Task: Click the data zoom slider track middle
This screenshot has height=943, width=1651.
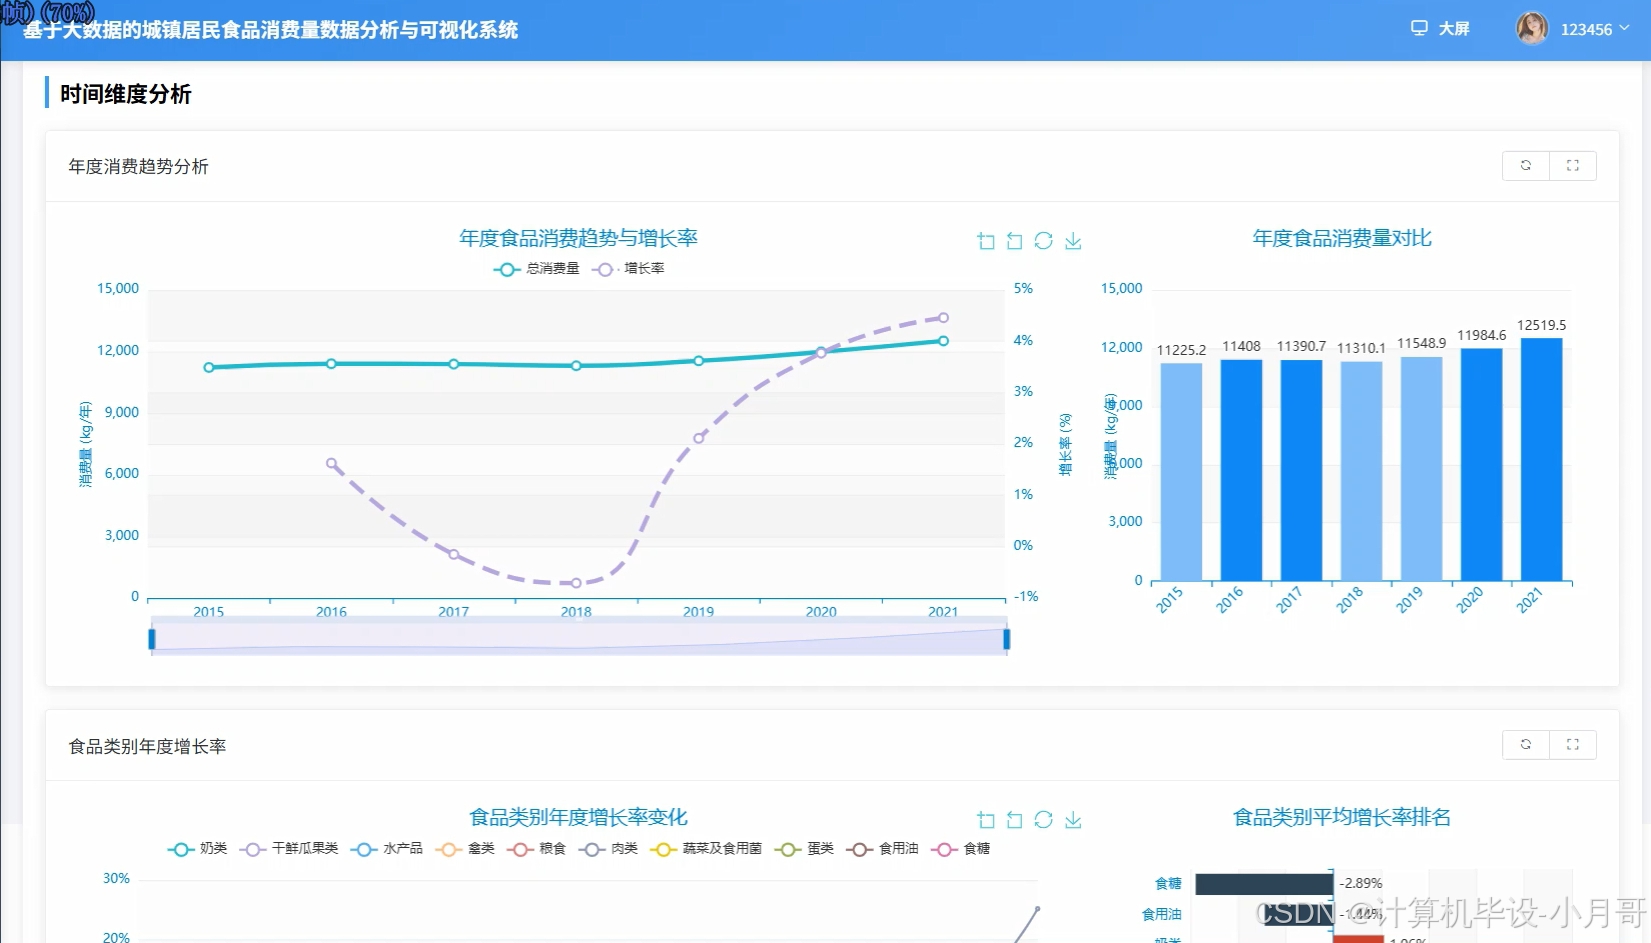Action: (579, 639)
